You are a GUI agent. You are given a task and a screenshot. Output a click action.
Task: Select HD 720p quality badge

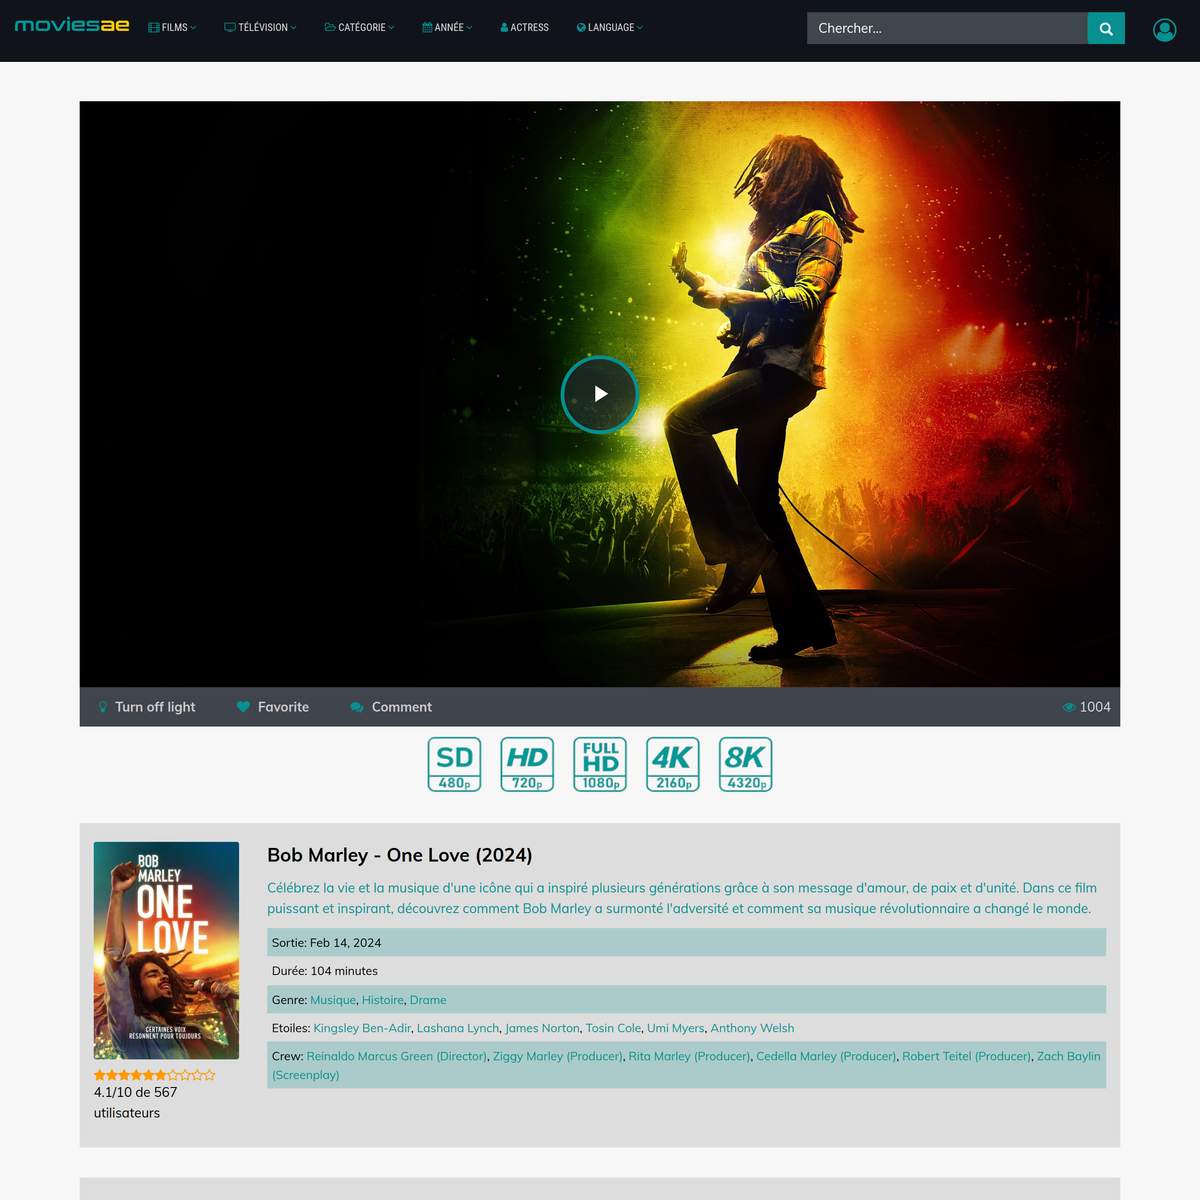tap(527, 764)
